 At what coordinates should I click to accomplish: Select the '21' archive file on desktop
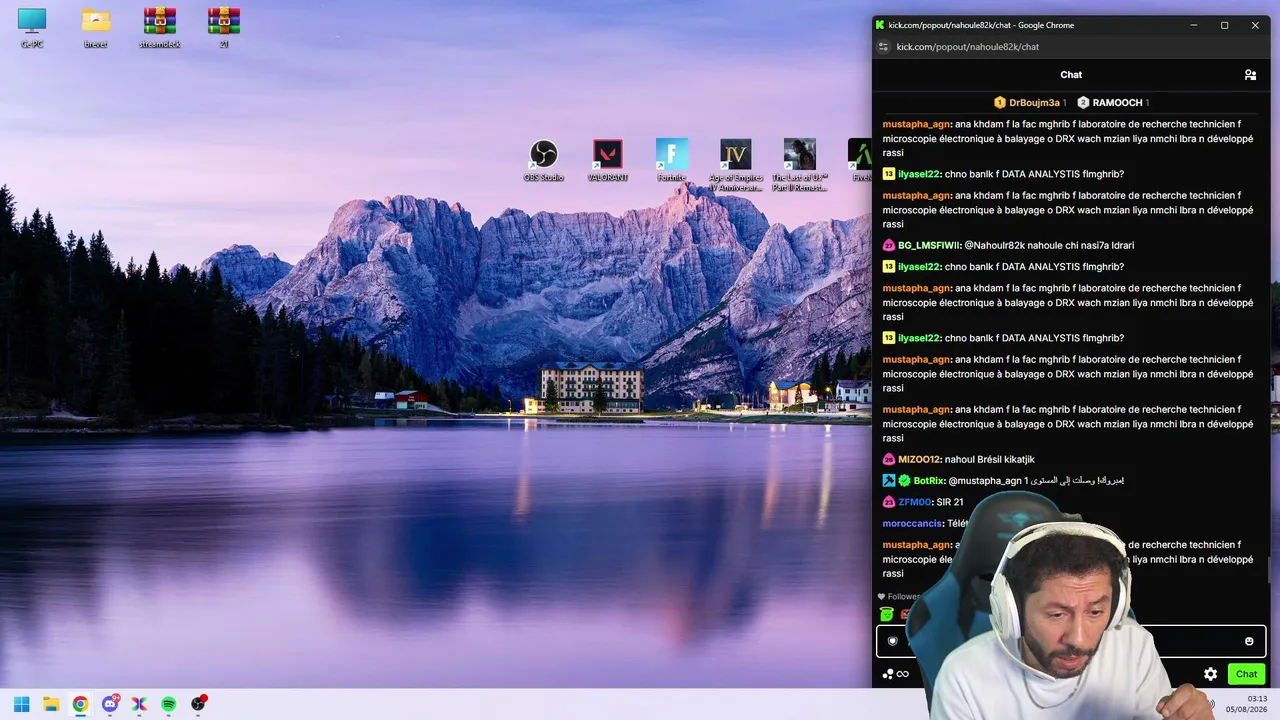[x=223, y=28]
